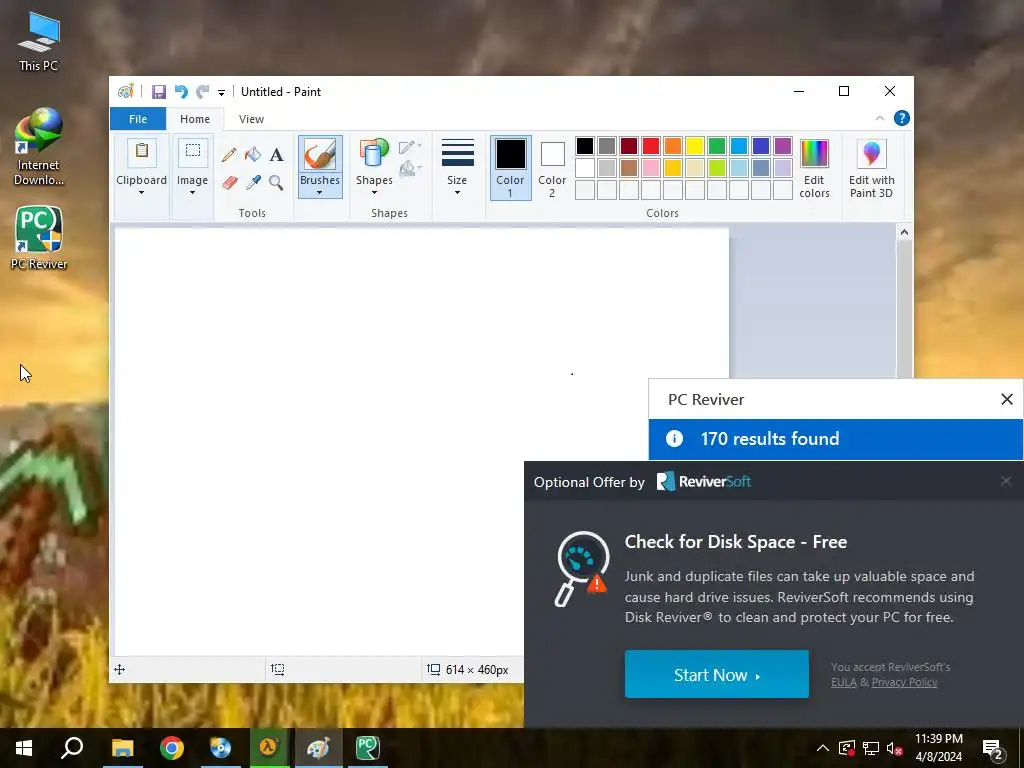Click the Redo arrow in title bar
The width and height of the screenshot is (1024, 768).
[x=203, y=92]
